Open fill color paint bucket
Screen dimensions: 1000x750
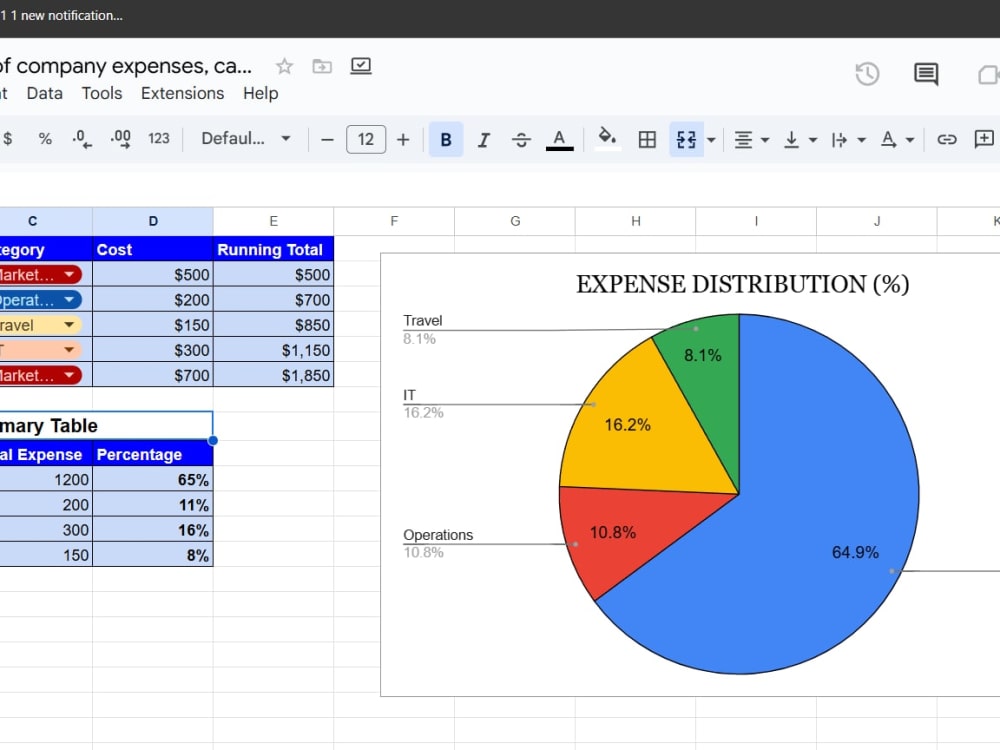(x=607, y=138)
